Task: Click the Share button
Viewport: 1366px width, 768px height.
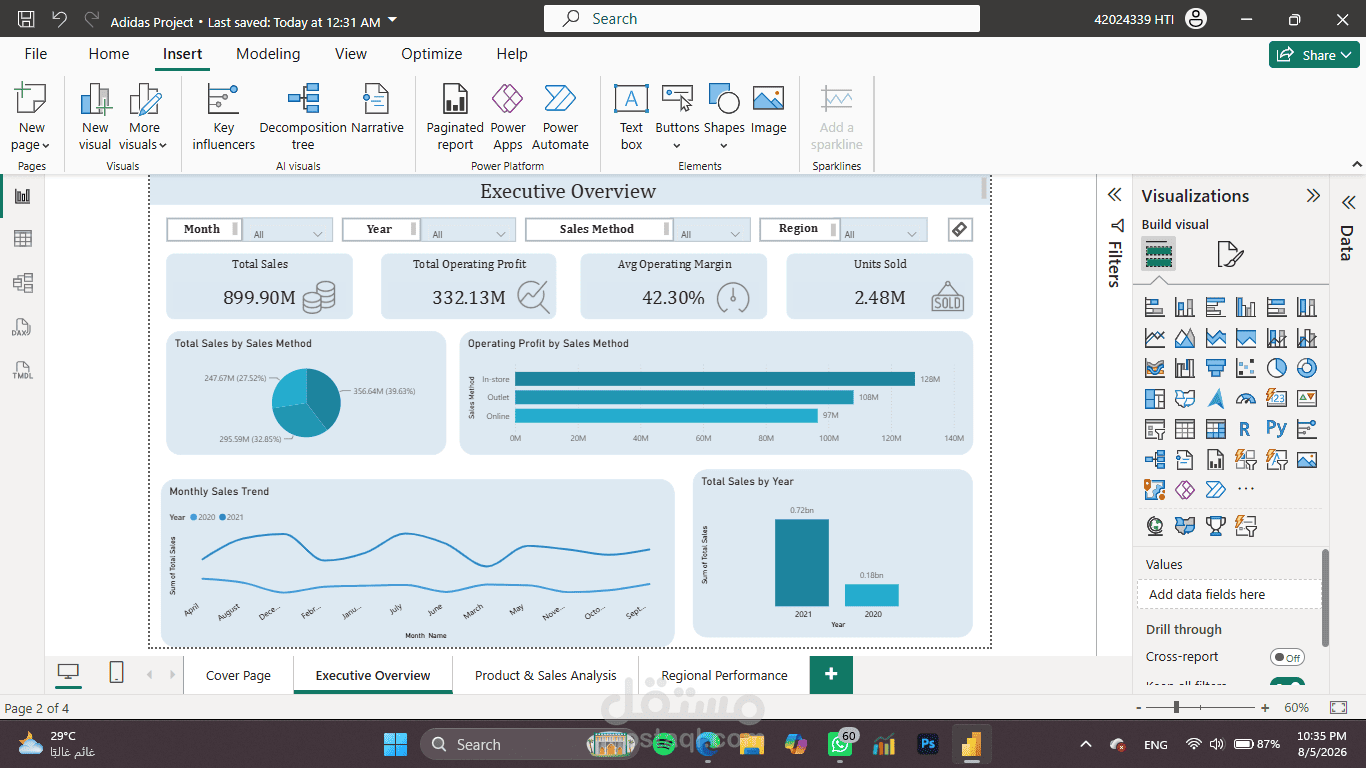Action: tap(1314, 55)
